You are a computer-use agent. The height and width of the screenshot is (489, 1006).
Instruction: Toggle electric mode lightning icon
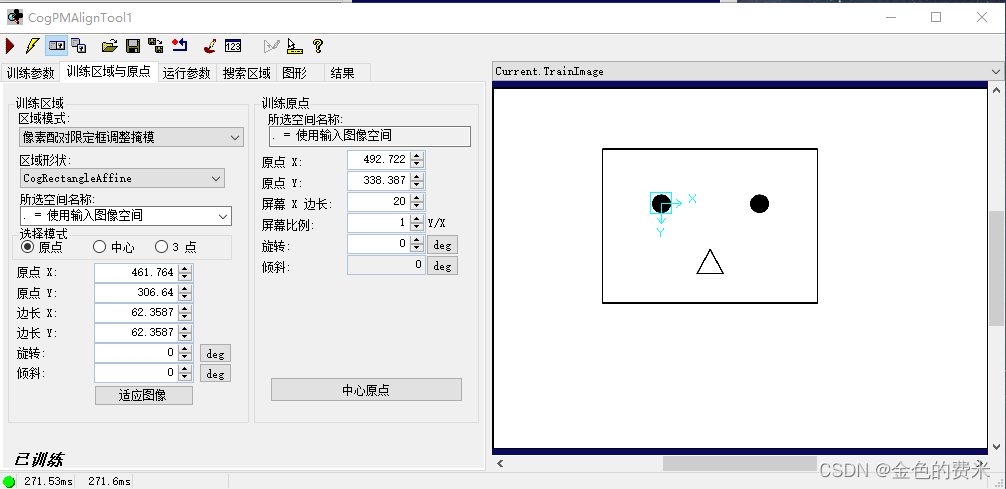click(32, 46)
